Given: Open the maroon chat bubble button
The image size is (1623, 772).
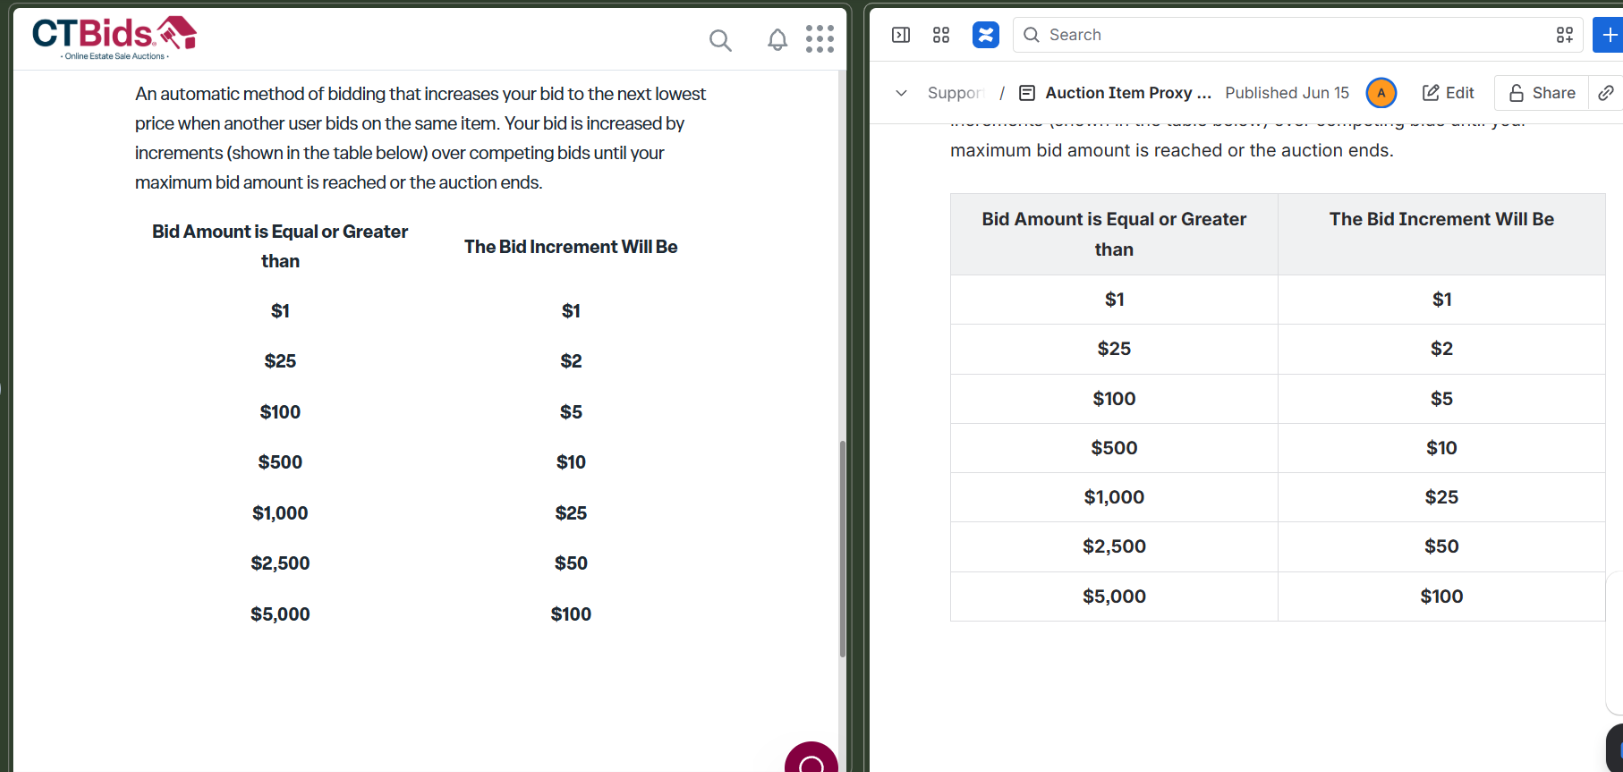Looking at the screenshot, I should coord(811,760).
